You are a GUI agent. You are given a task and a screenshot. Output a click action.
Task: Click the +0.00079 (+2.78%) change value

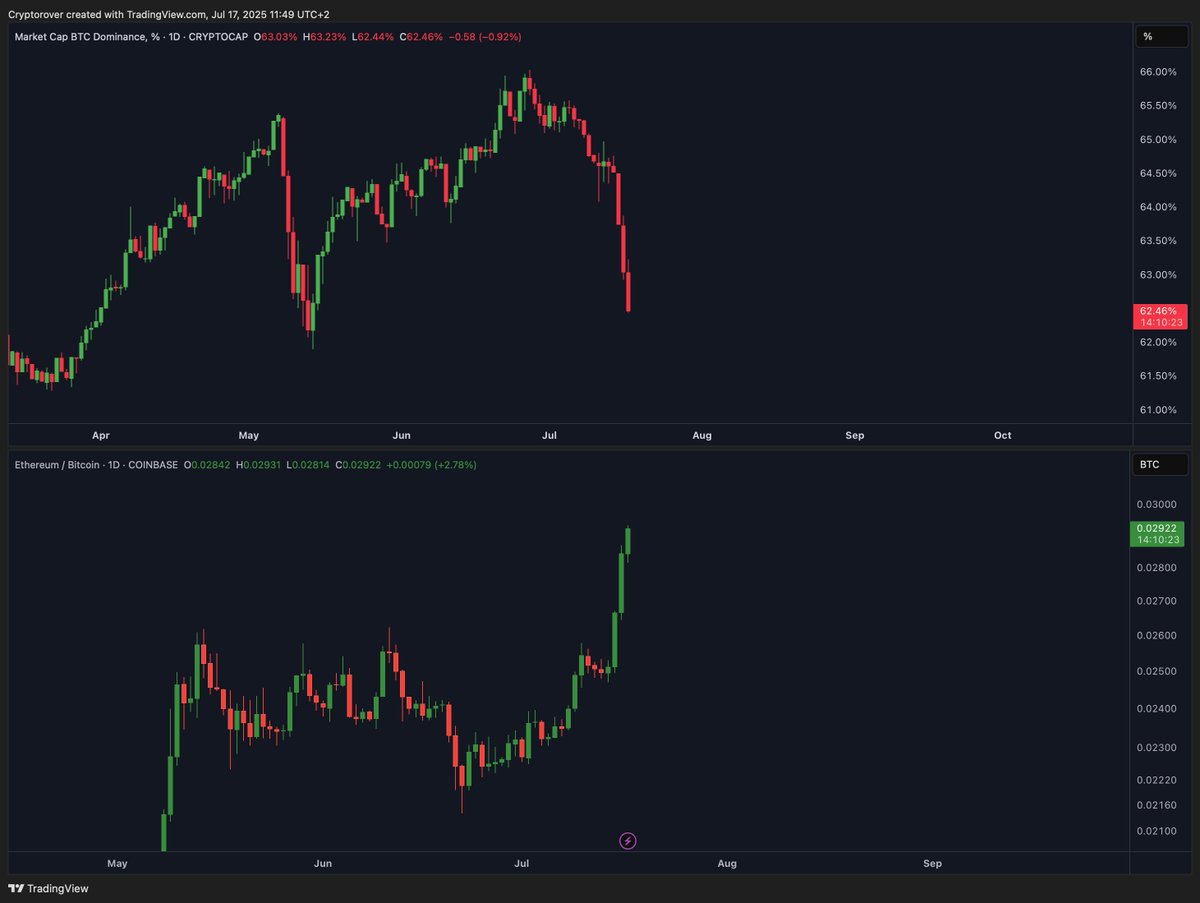[x=432, y=465]
